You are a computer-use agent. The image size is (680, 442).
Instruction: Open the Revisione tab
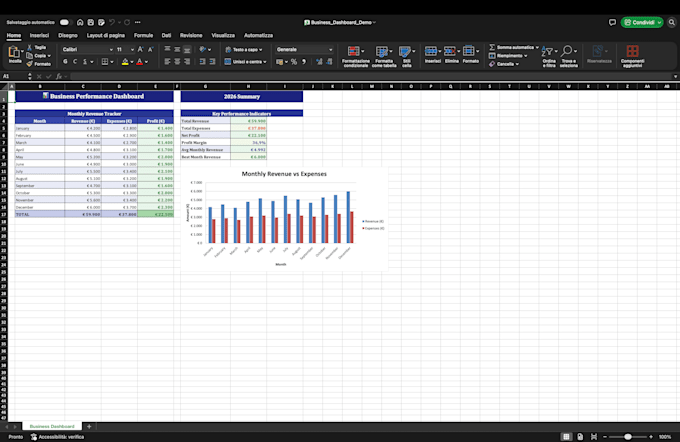pyautogui.click(x=191, y=36)
